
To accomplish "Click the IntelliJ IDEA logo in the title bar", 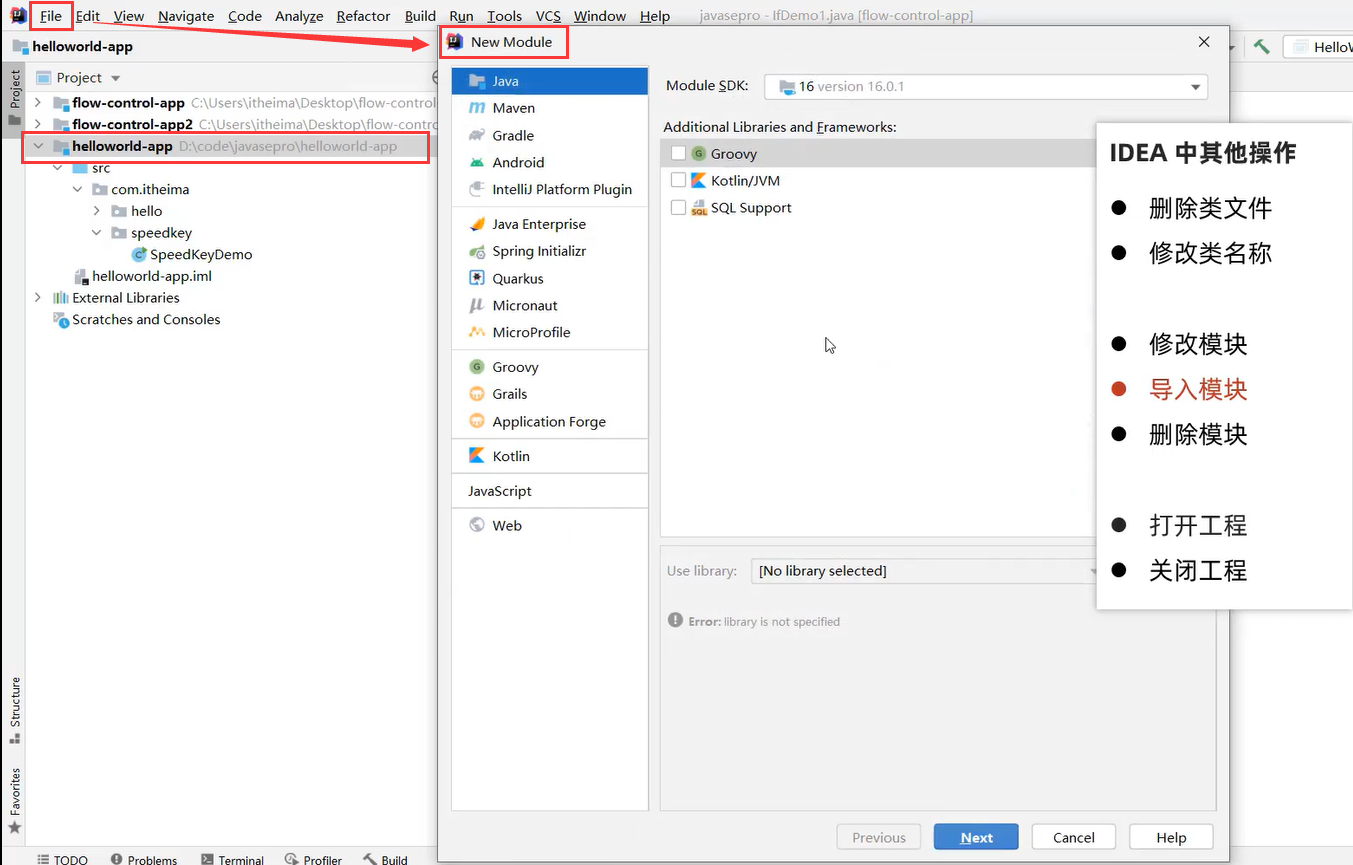I will pyautogui.click(x=18, y=15).
